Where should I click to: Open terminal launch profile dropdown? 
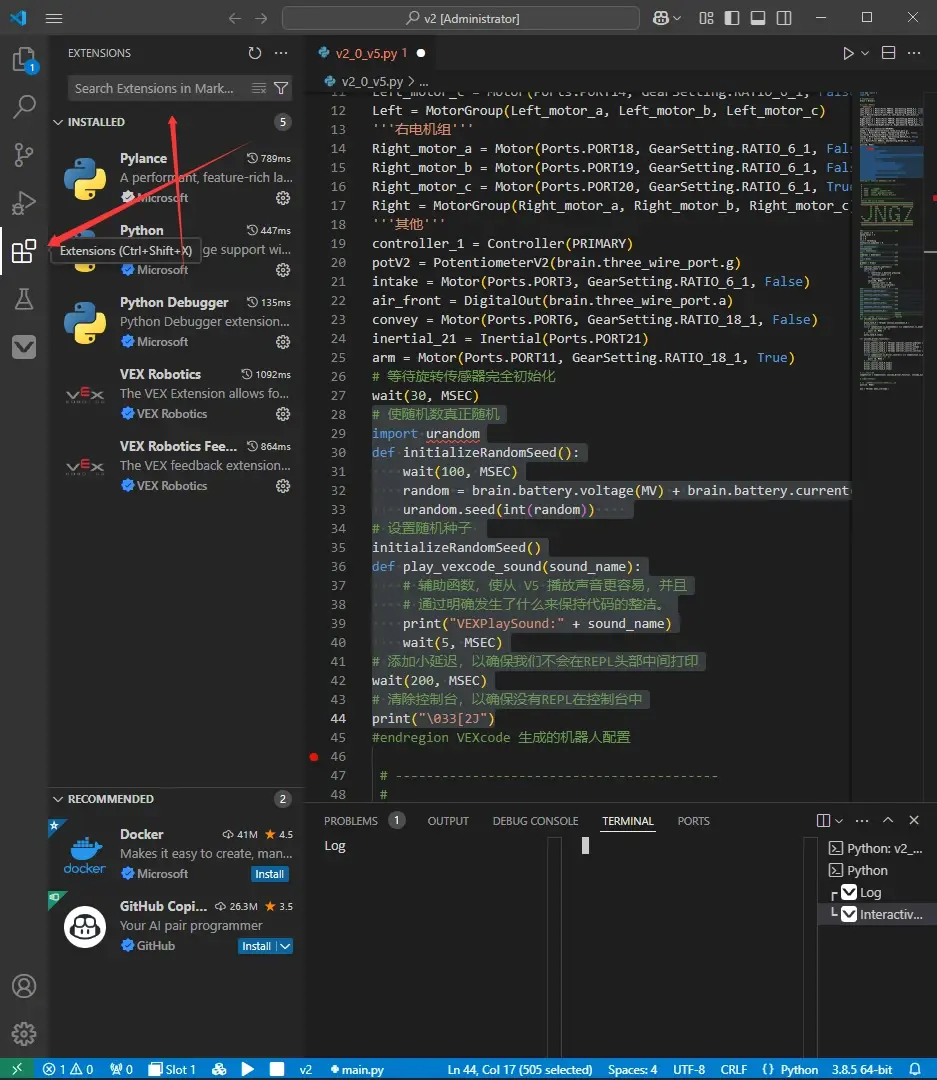click(x=839, y=820)
